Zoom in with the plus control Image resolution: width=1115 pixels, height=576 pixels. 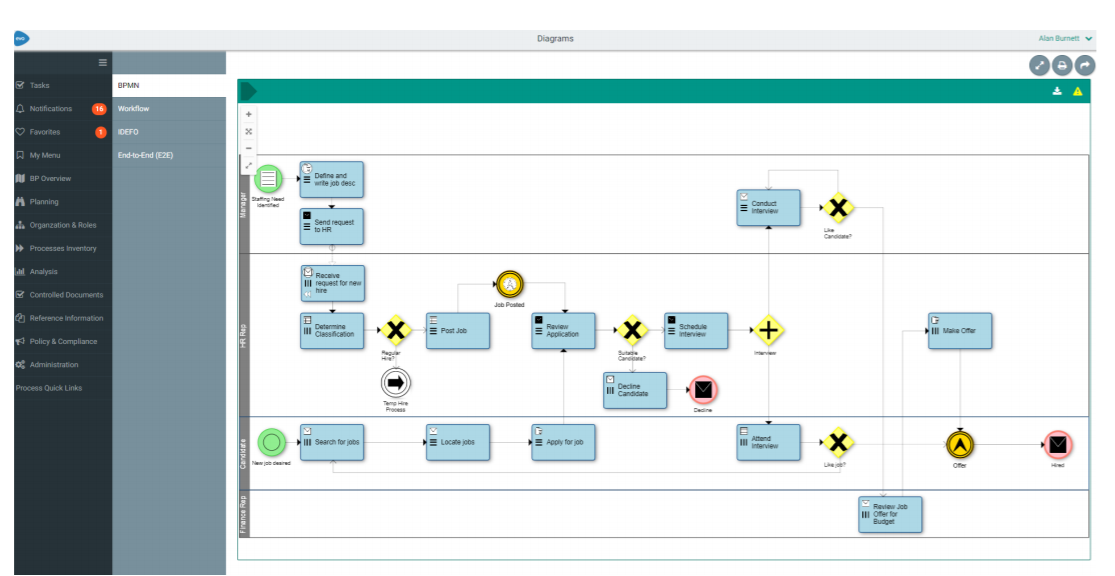click(249, 114)
